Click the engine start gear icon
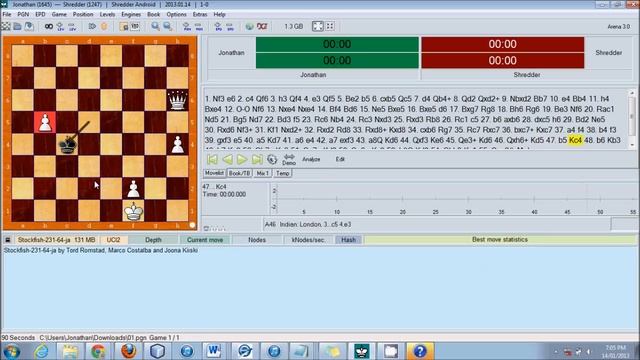The width and height of the screenshot is (640, 360). click(x=272, y=159)
